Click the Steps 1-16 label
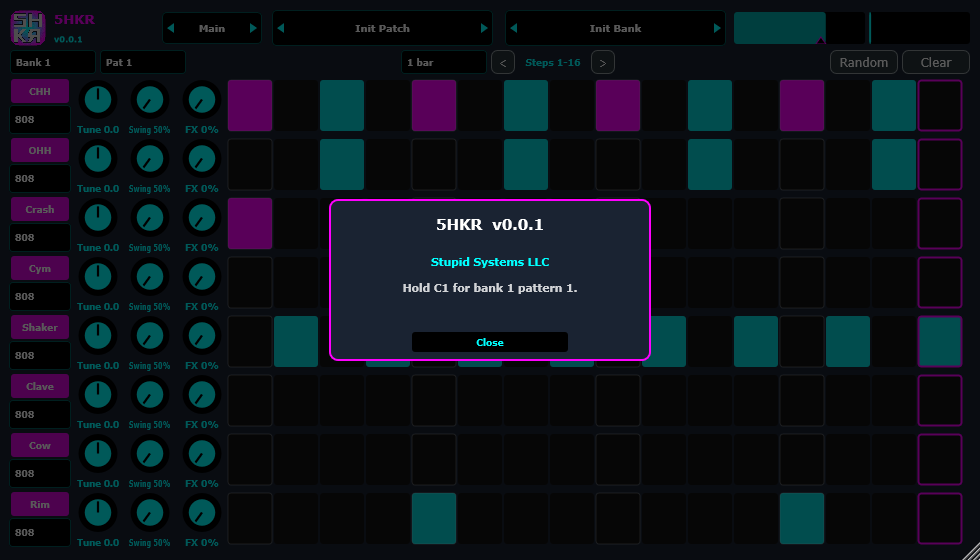 pyautogui.click(x=552, y=62)
